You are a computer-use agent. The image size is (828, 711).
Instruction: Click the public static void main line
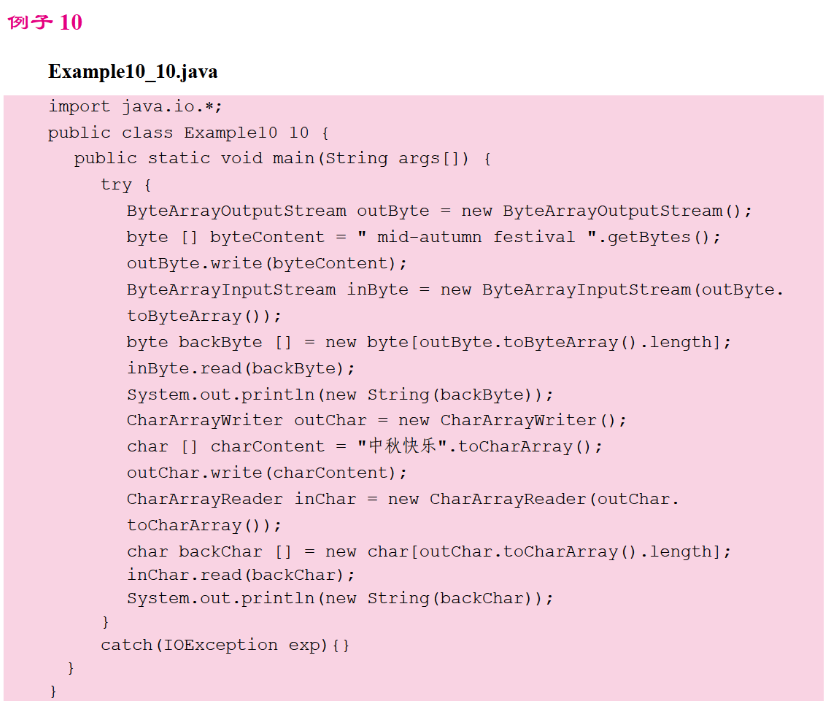point(282,158)
